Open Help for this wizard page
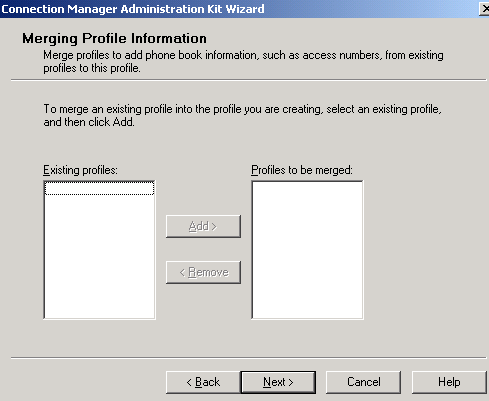The image size is (489, 401). pos(449,382)
